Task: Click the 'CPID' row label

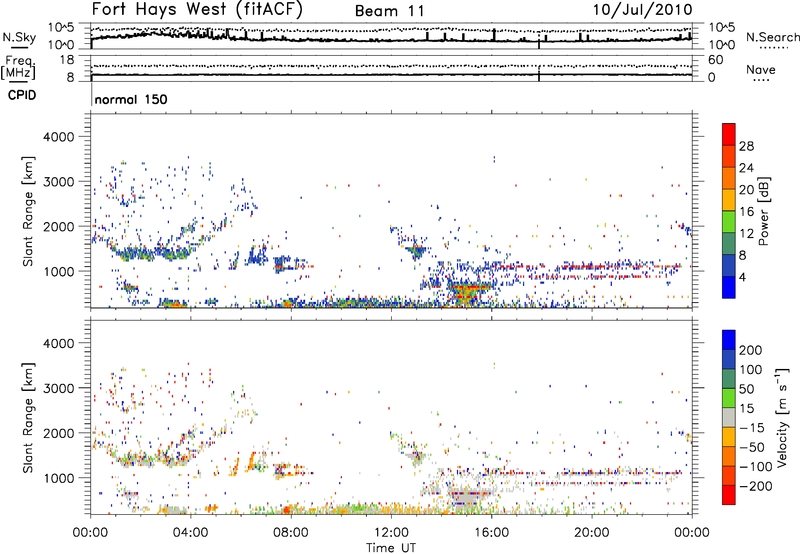Action: (x=22, y=95)
